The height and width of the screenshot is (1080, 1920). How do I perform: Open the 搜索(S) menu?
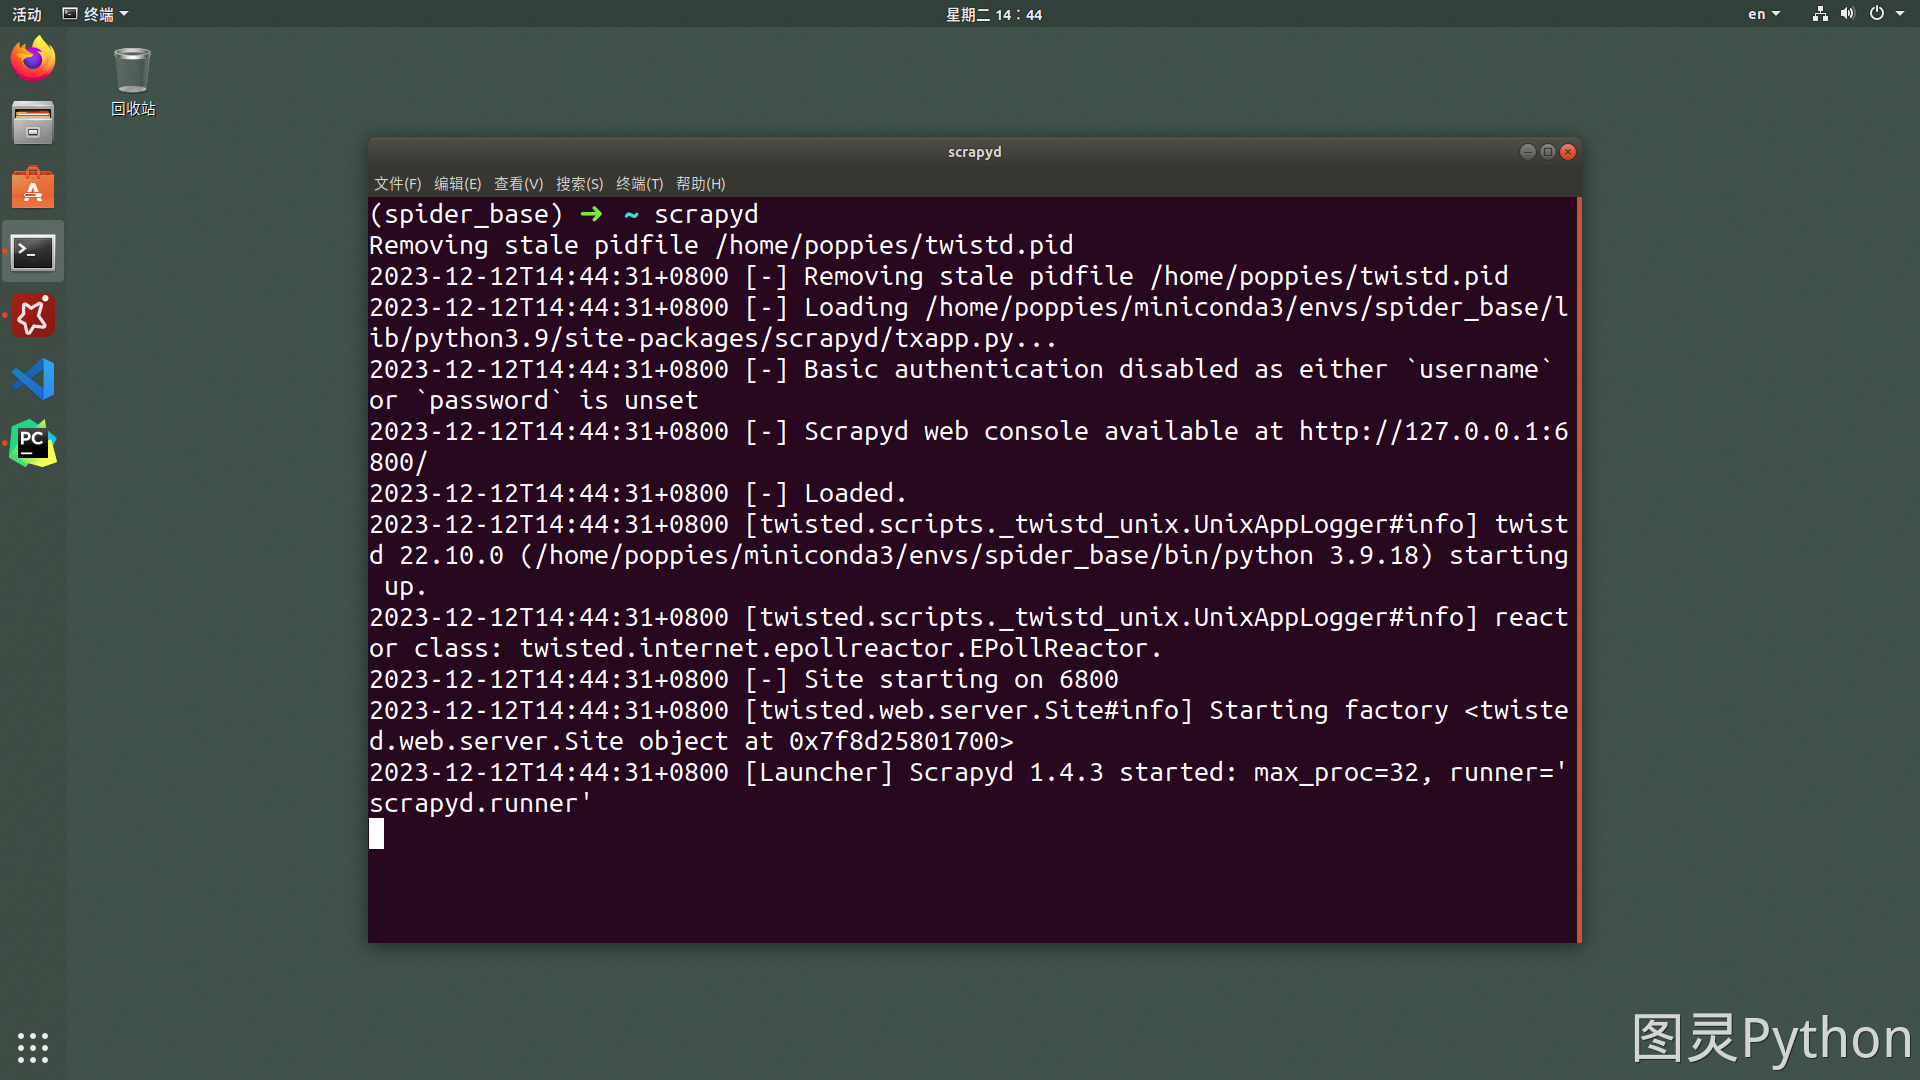(579, 184)
